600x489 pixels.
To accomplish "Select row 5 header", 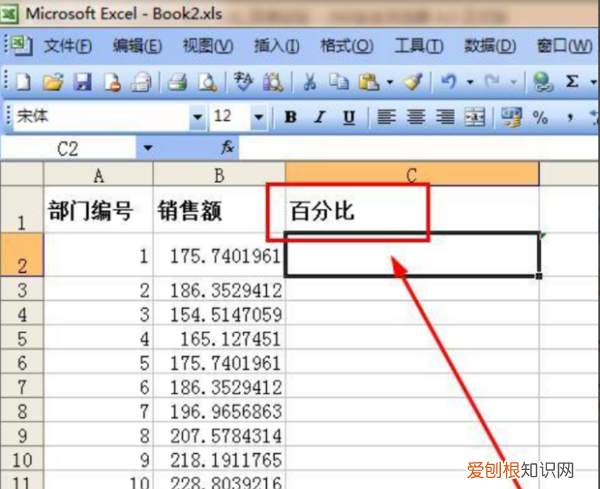I will pyautogui.click(x=22, y=337).
